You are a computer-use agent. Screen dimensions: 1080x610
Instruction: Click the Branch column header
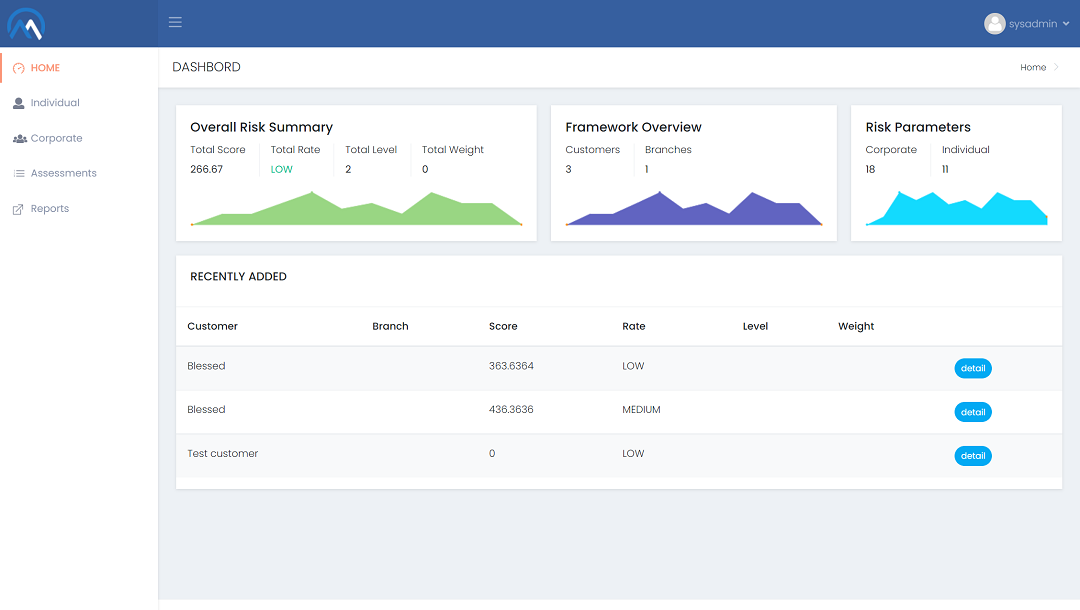(390, 326)
